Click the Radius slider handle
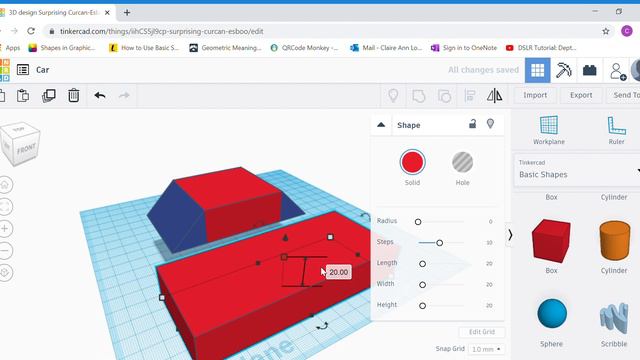This screenshot has width=640, height=360. (x=418, y=222)
